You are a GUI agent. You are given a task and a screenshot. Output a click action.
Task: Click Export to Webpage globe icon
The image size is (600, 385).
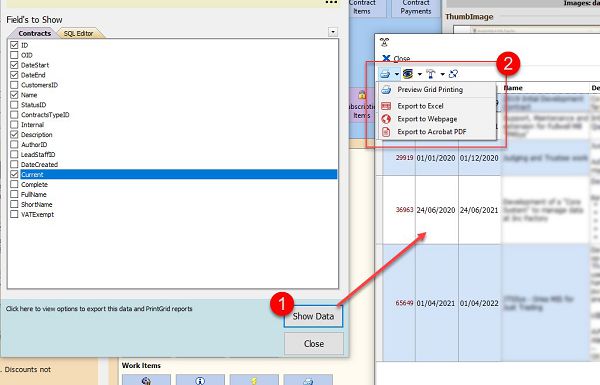386,119
